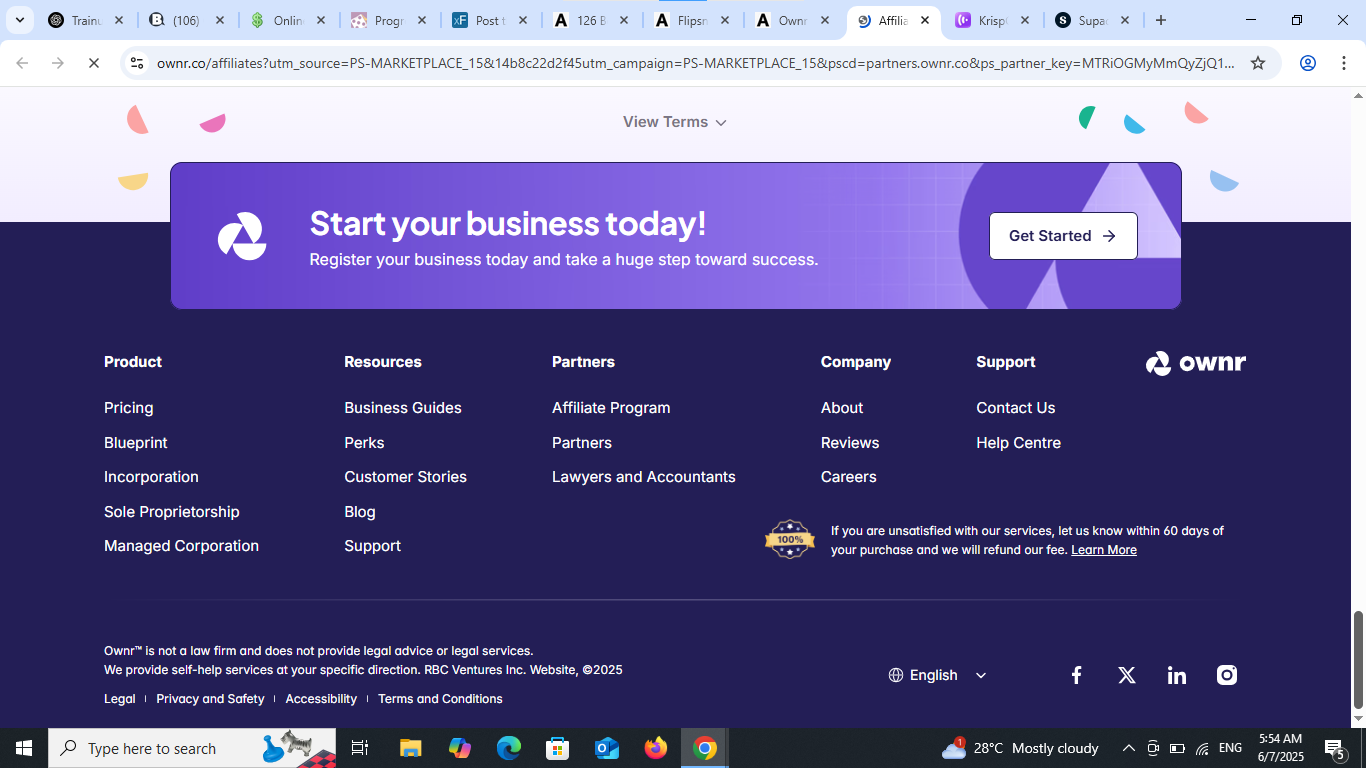
Task: Switch to the Progr tab
Action: [389, 20]
